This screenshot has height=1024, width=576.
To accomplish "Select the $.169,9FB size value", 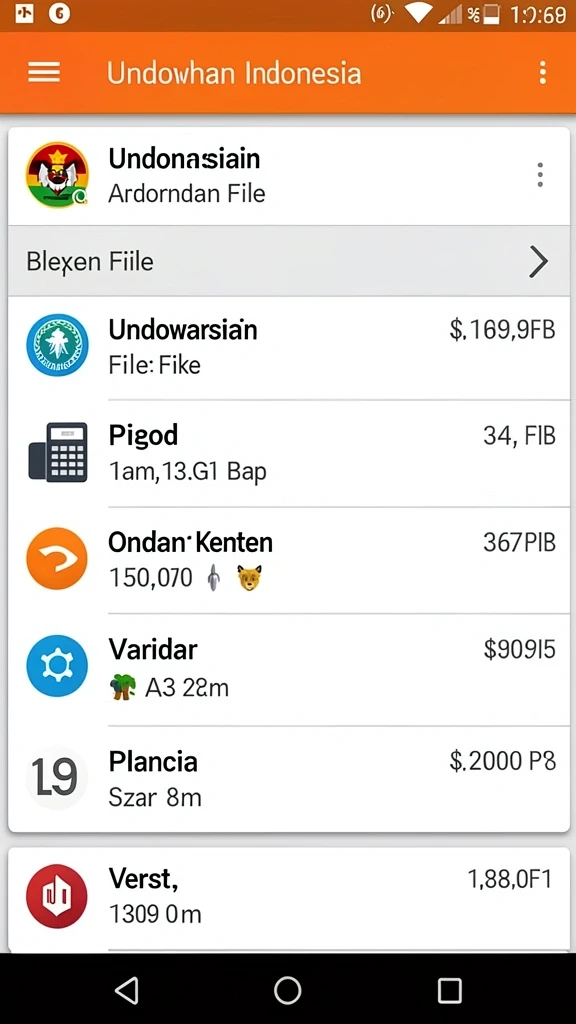I will pos(502,330).
